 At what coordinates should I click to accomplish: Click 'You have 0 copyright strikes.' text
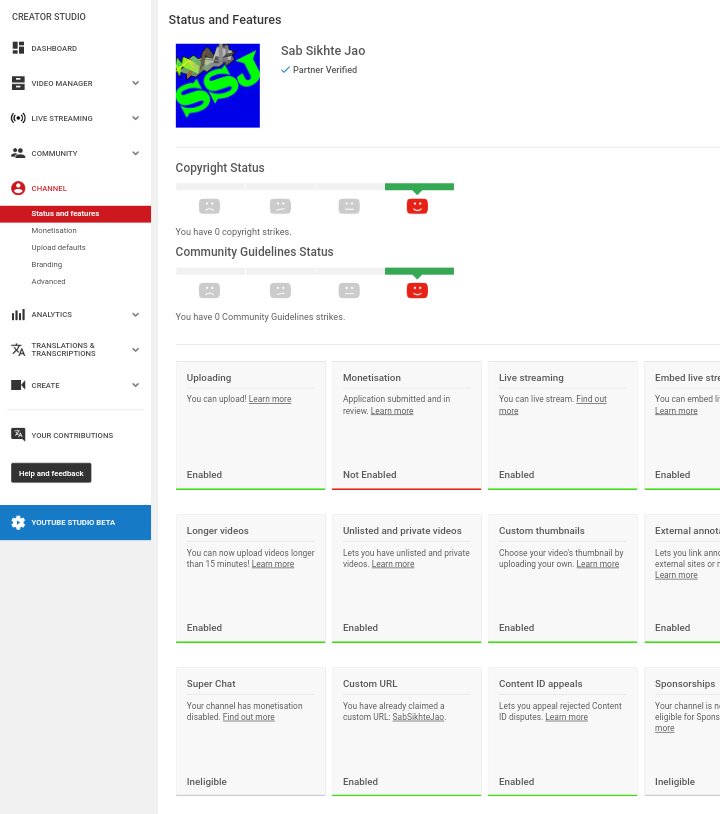pos(234,232)
